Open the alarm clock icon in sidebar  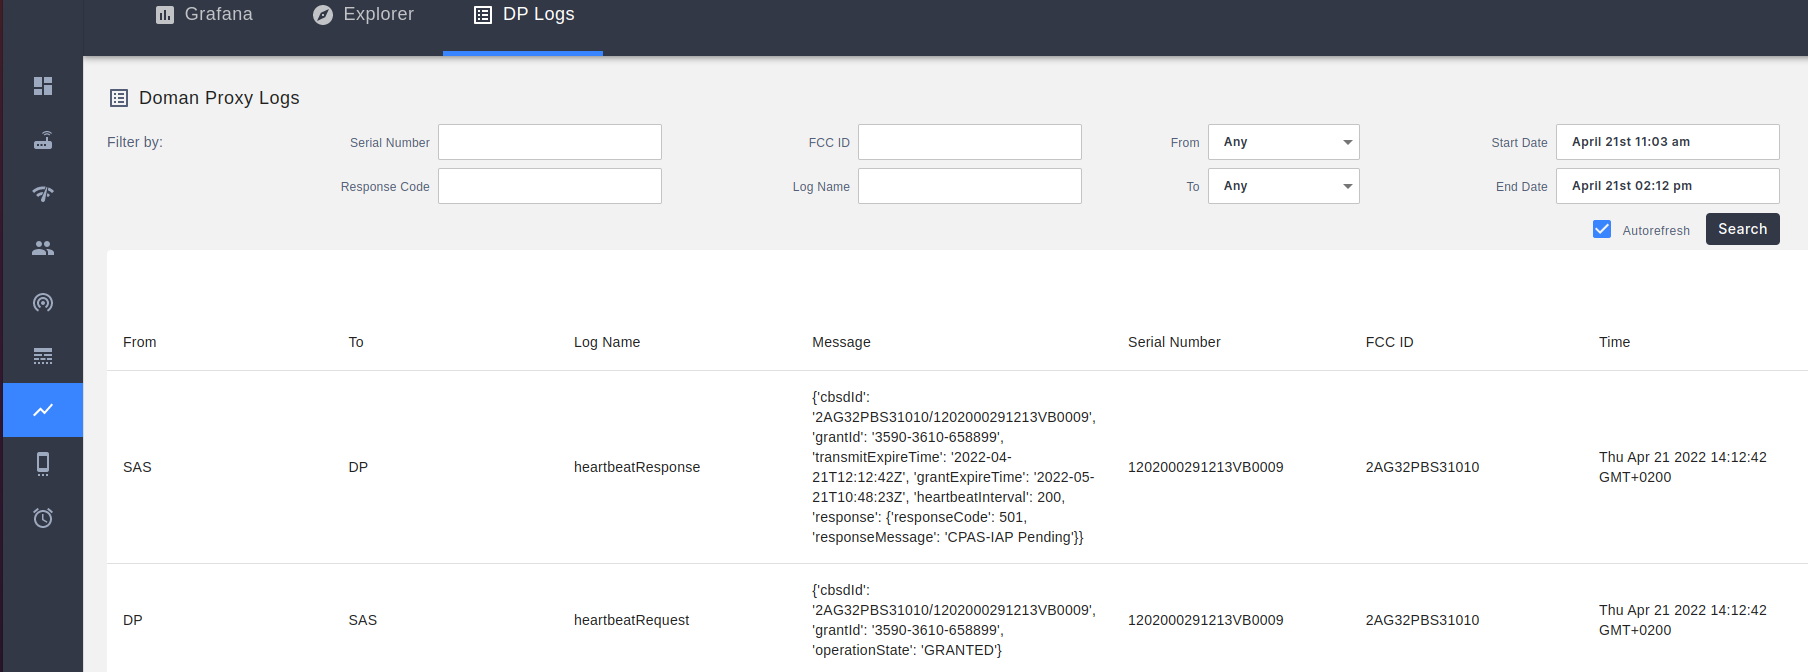tap(42, 518)
